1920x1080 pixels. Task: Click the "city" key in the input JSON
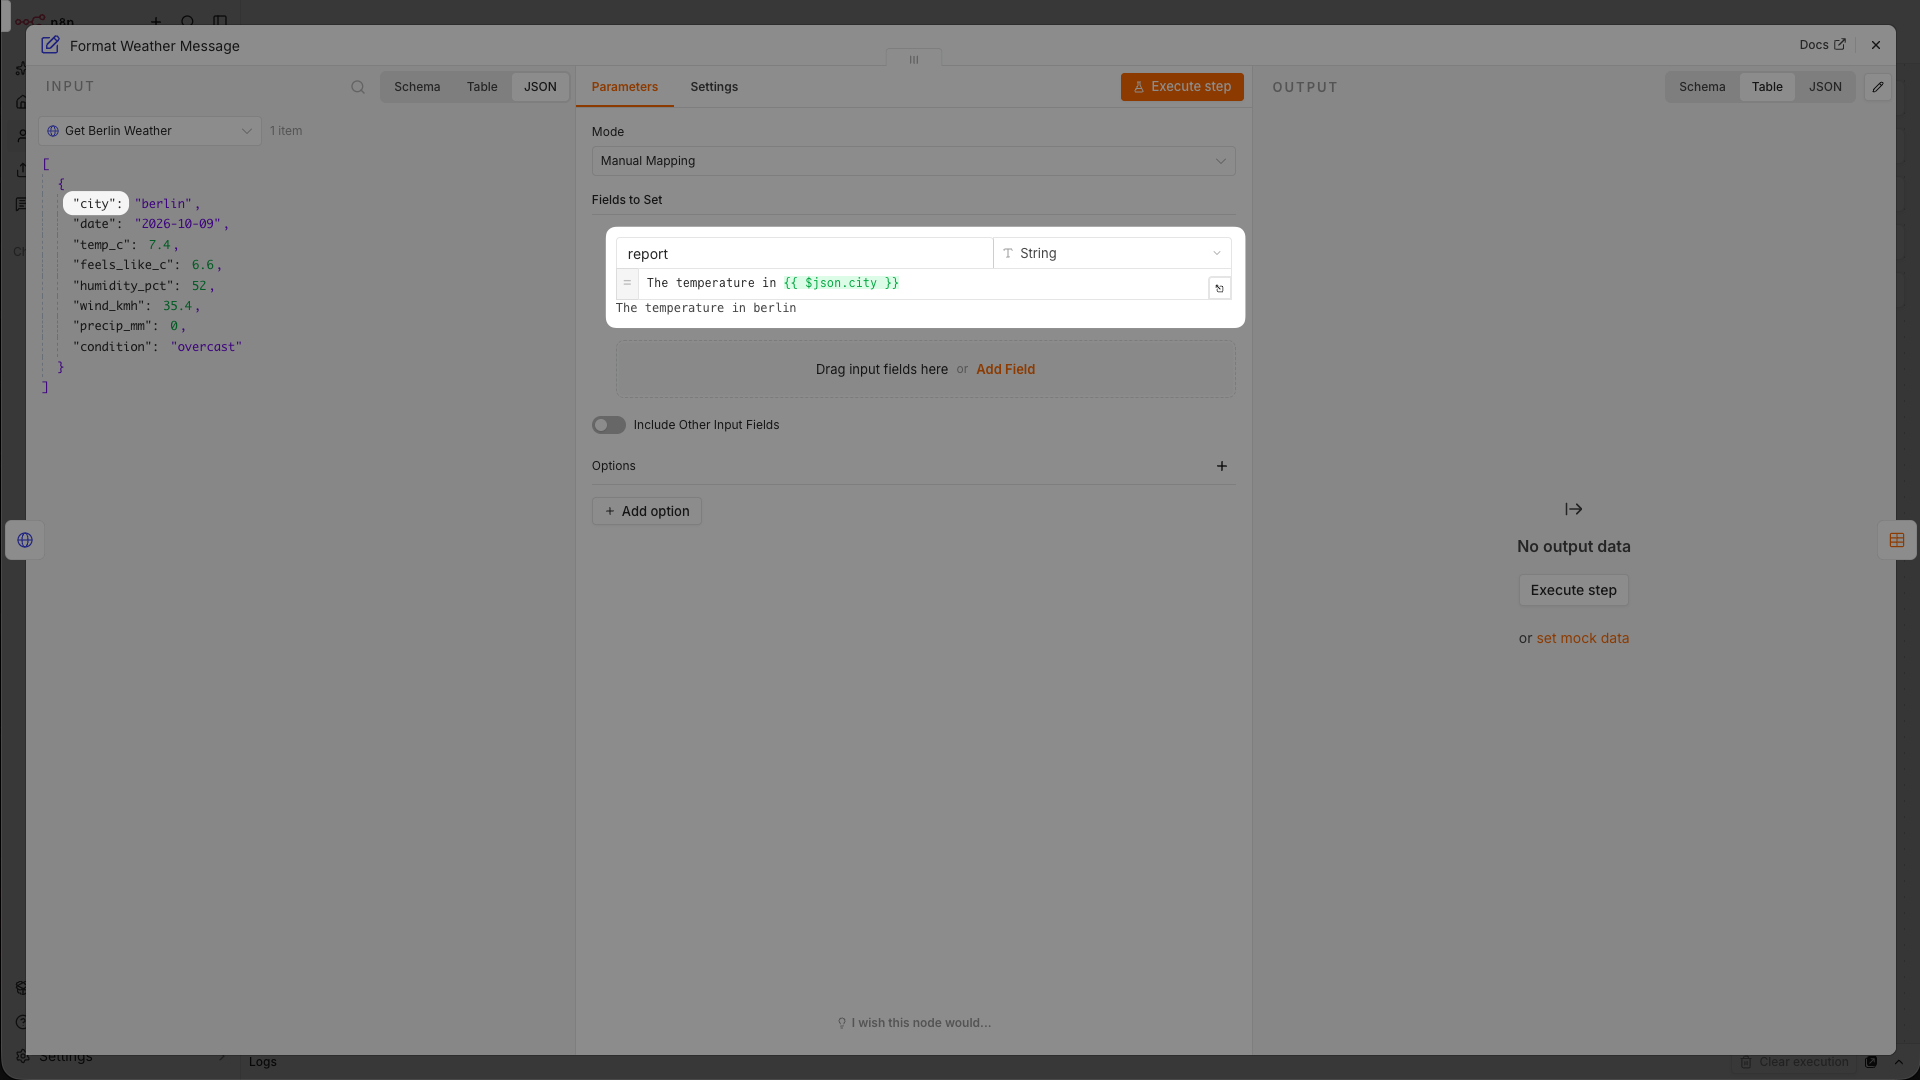click(x=97, y=204)
